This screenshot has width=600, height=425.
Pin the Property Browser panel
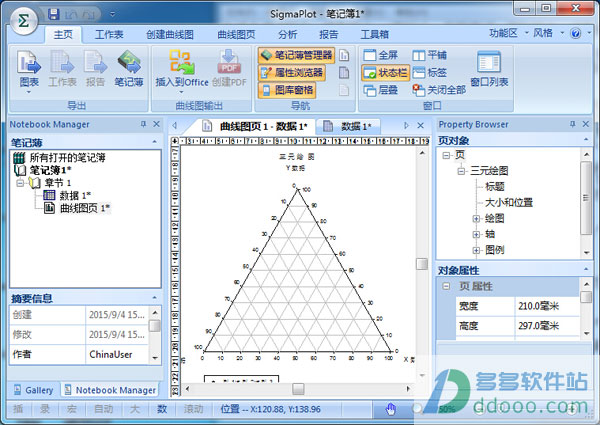click(x=572, y=124)
